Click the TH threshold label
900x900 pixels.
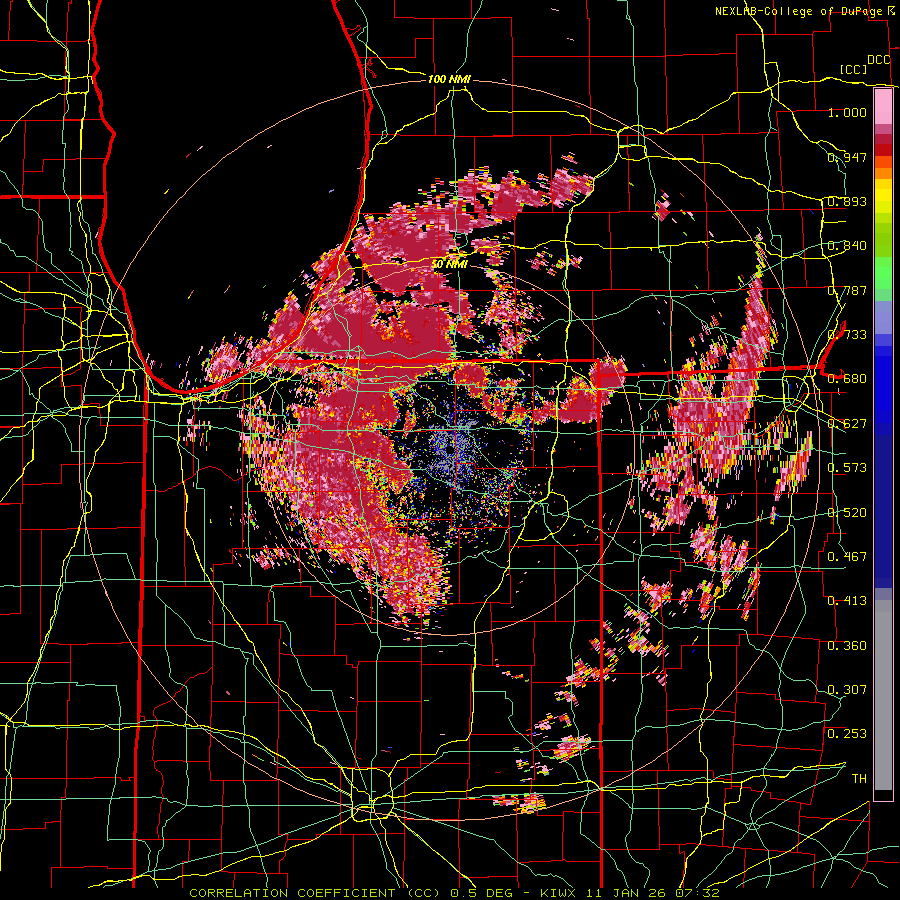(859, 778)
